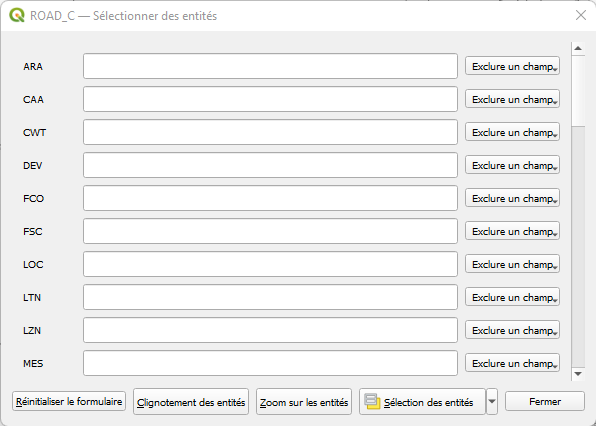Open the 'Exclure un champ' dropdown for MES
The width and height of the screenshot is (596, 426).
click(x=512, y=363)
